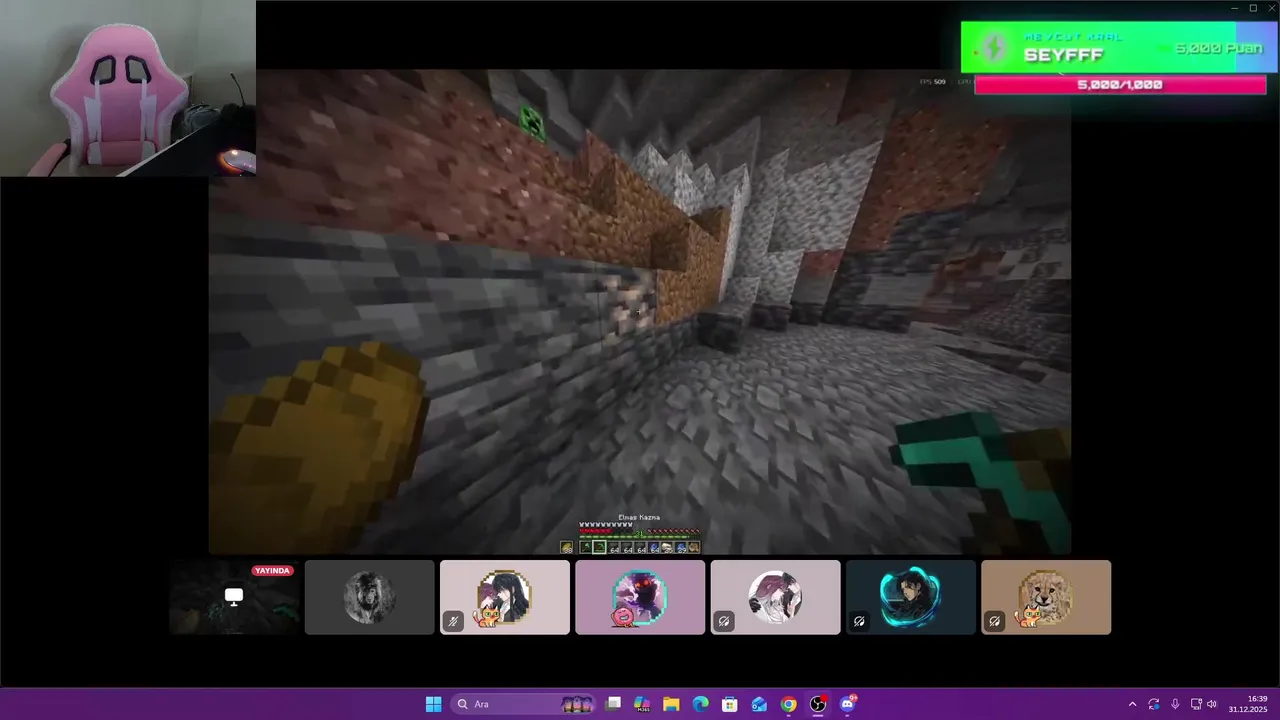Launch Microsoft 365 from the taskbar
This screenshot has width=1280, height=720.
click(642, 704)
